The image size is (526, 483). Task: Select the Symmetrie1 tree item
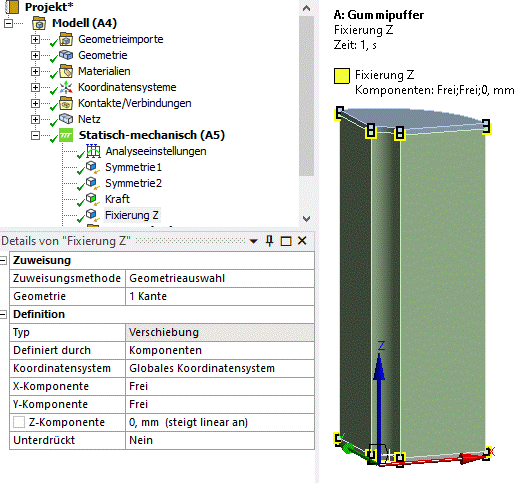coord(133,167)
